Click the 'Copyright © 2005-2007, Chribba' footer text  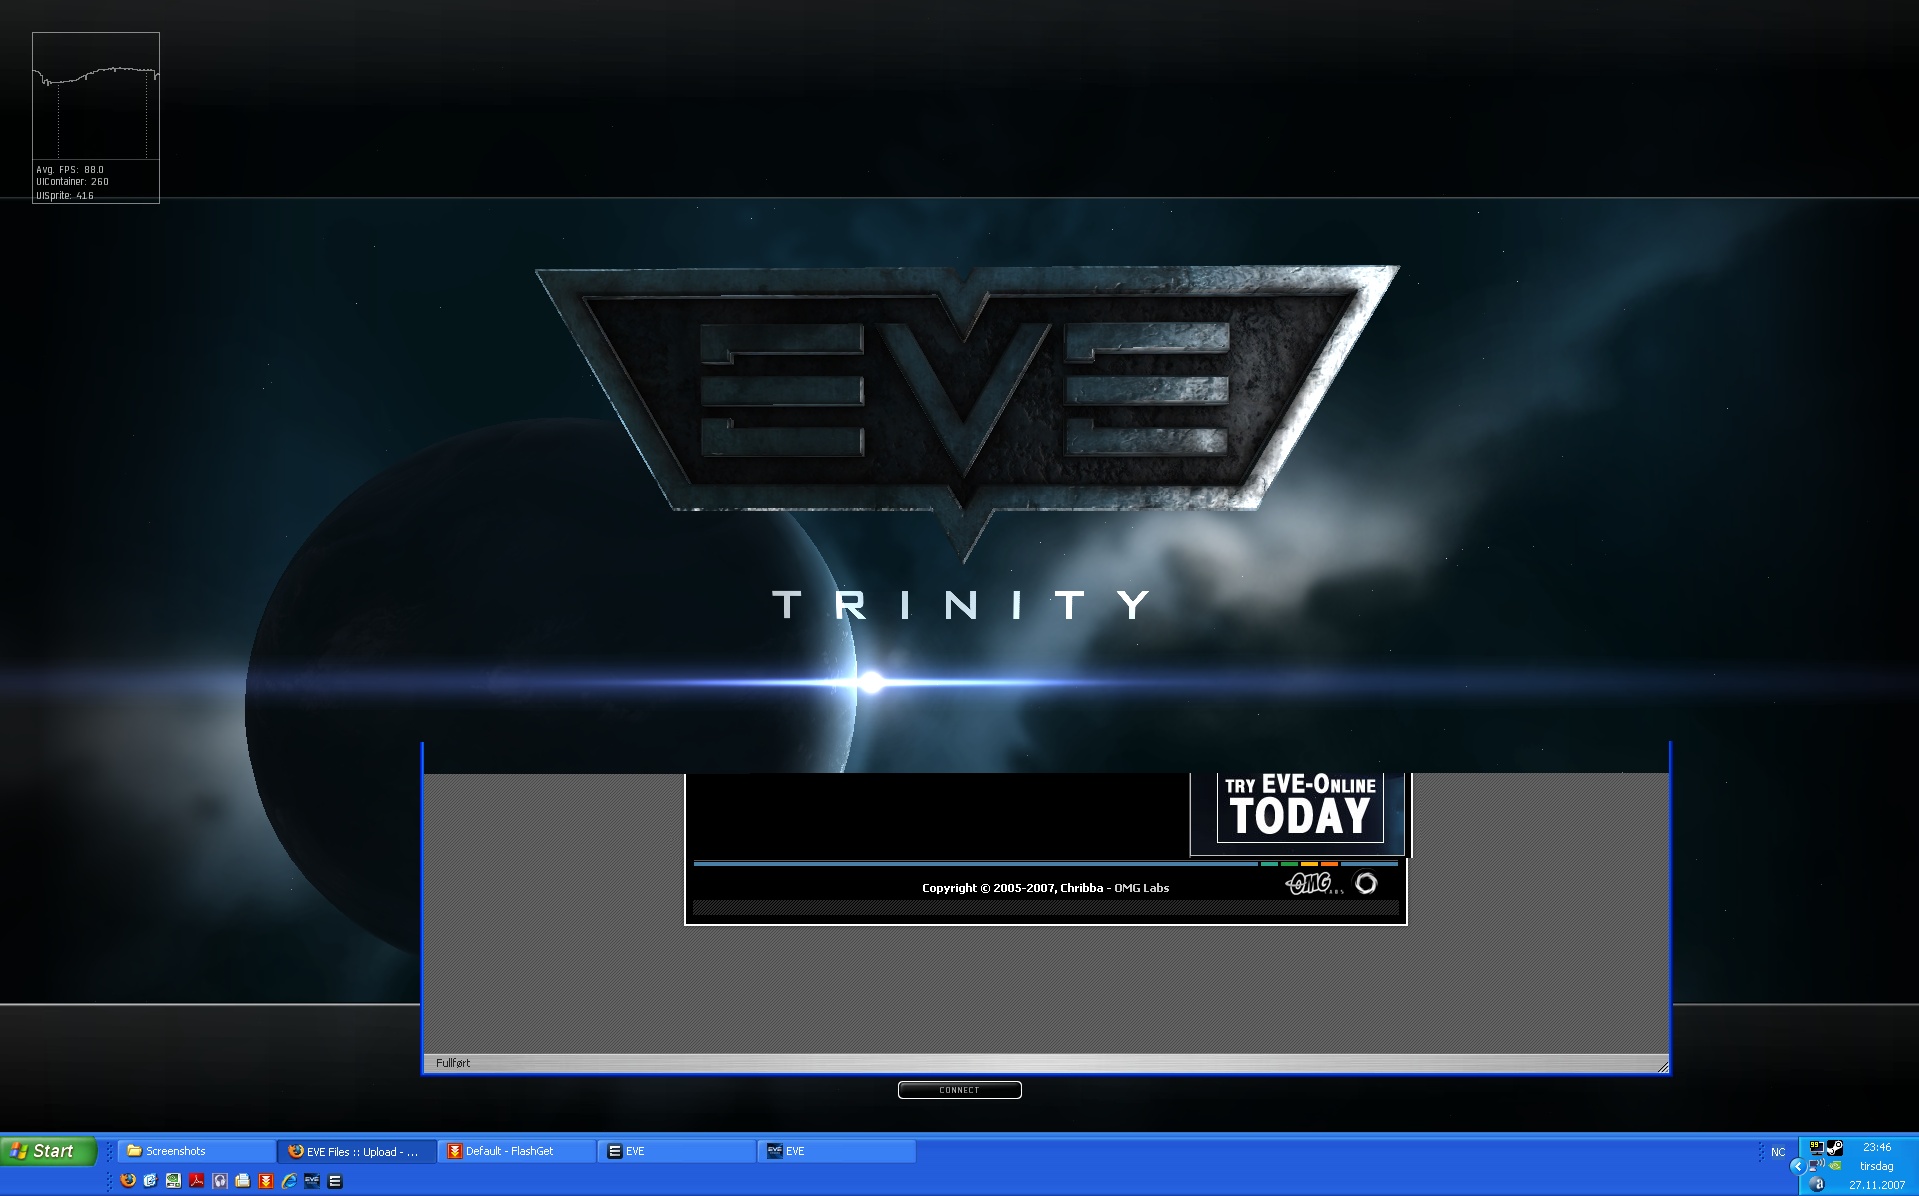pos(1012,888)
